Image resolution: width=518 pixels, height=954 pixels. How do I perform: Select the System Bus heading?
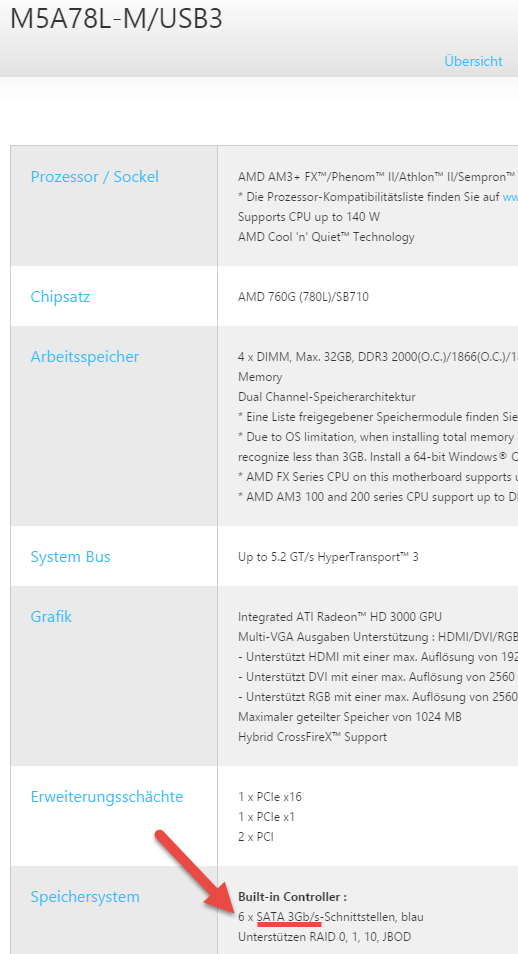[71, 557]
